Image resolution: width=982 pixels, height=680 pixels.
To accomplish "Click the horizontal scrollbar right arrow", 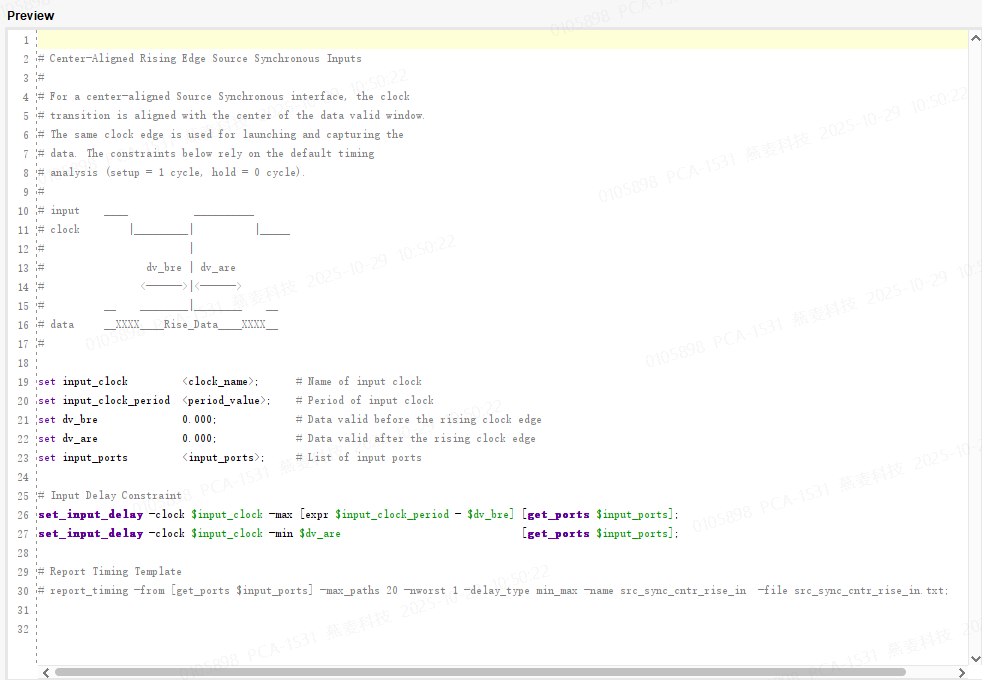I will pyautogui.click(x=962, y=672).
